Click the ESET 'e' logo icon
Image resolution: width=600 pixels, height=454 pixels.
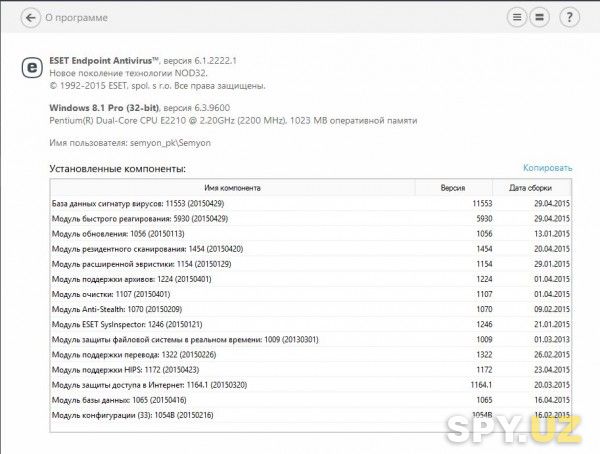pyautogui.click(x=32, y=68)
